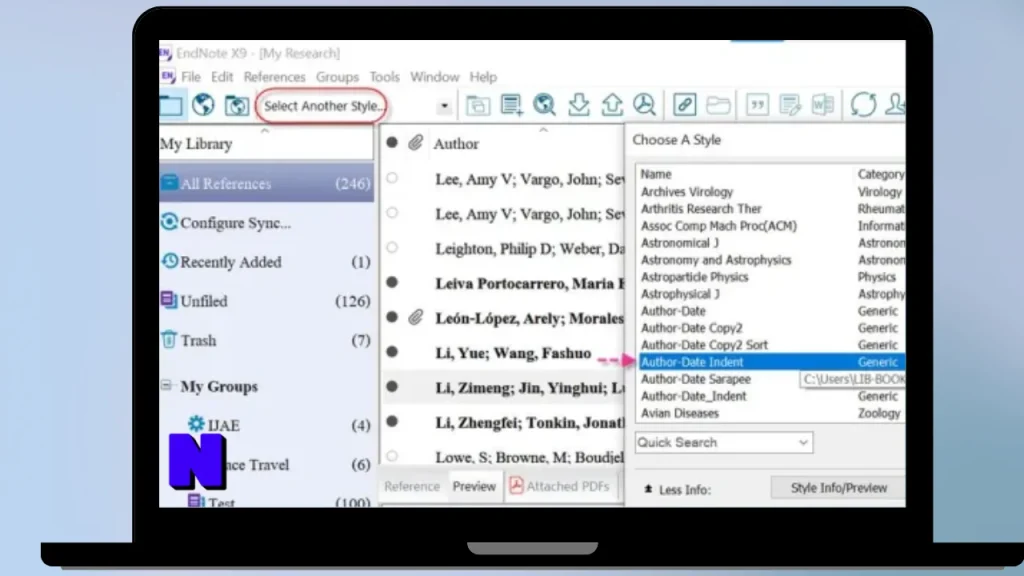
Task: Click Format Bibliography toolbar icon
Action: click(x=790, y=104)
